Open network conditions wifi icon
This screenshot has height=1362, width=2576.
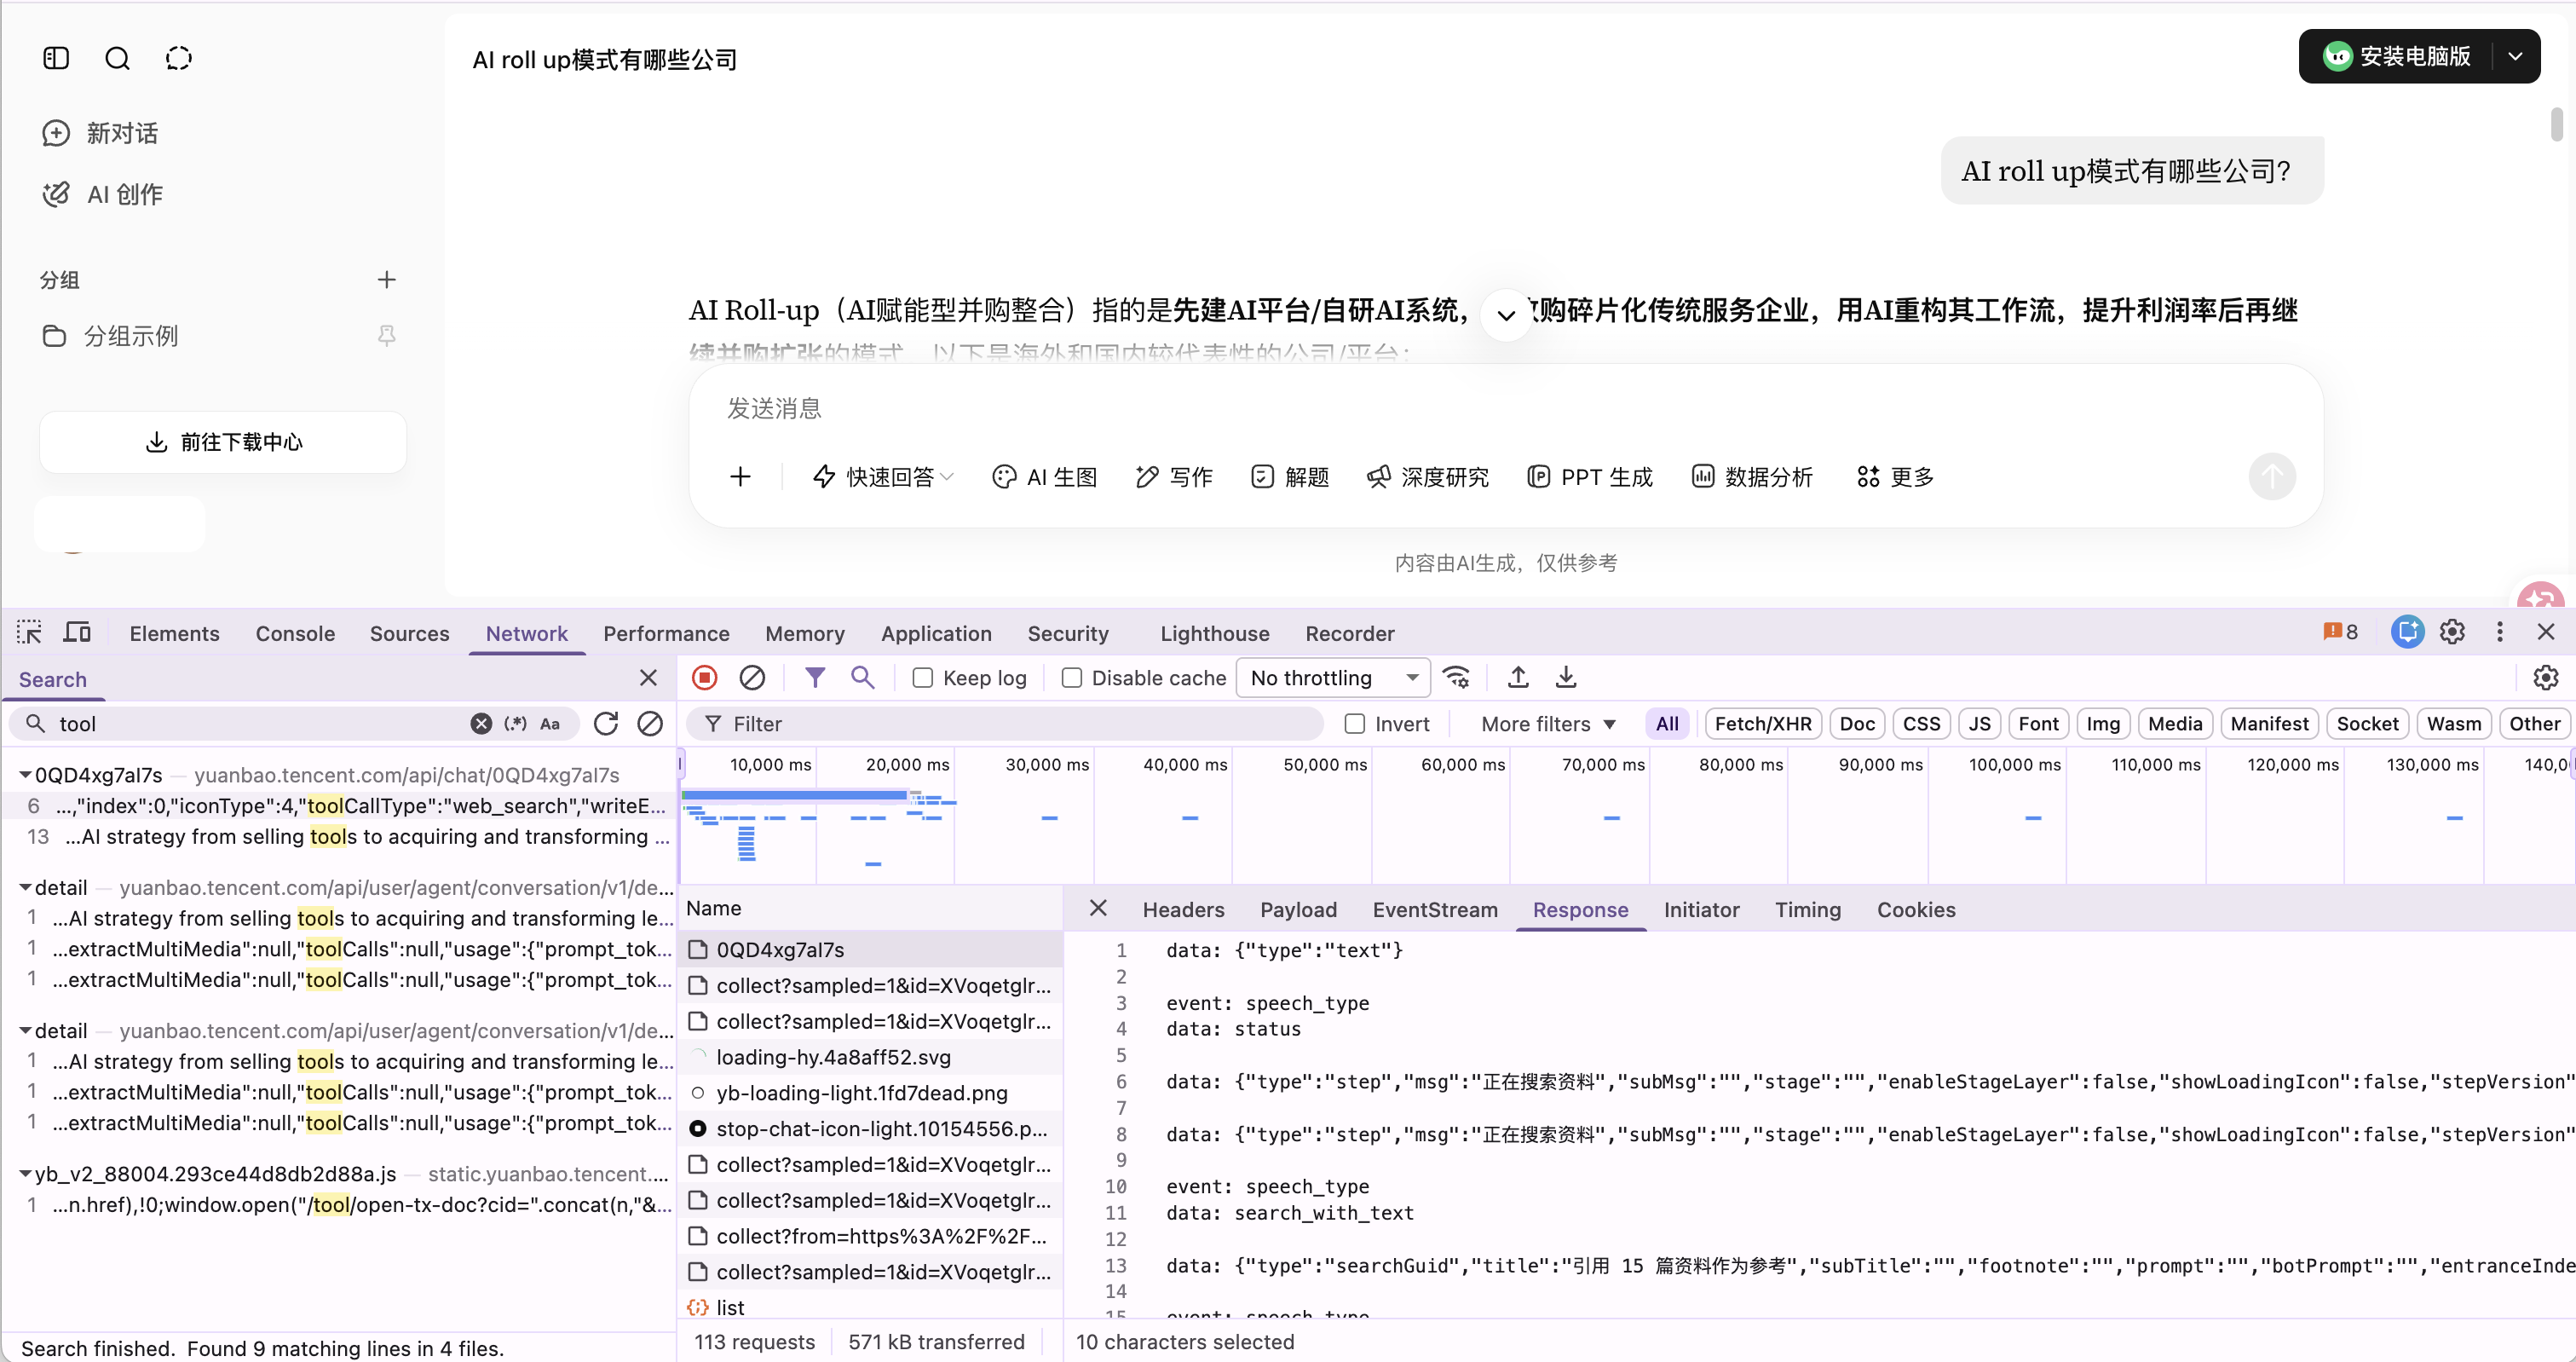(x=1457, y=678)
